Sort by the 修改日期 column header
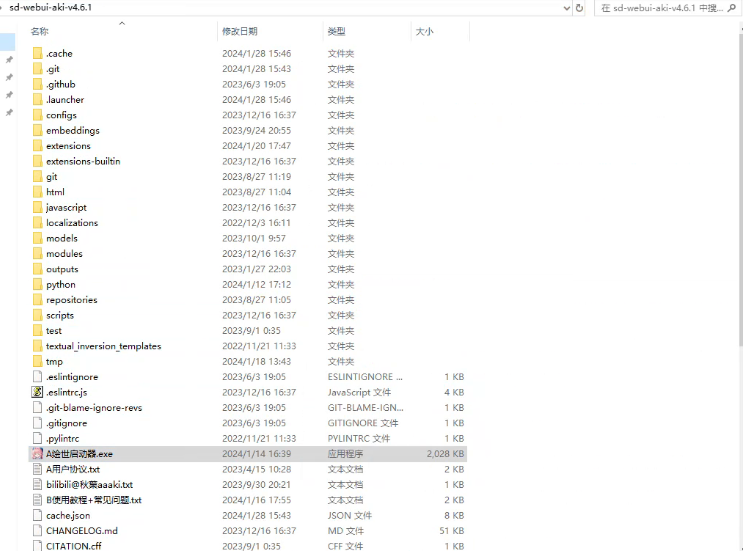This screenshot has height=551, width=743. point(239,31)
